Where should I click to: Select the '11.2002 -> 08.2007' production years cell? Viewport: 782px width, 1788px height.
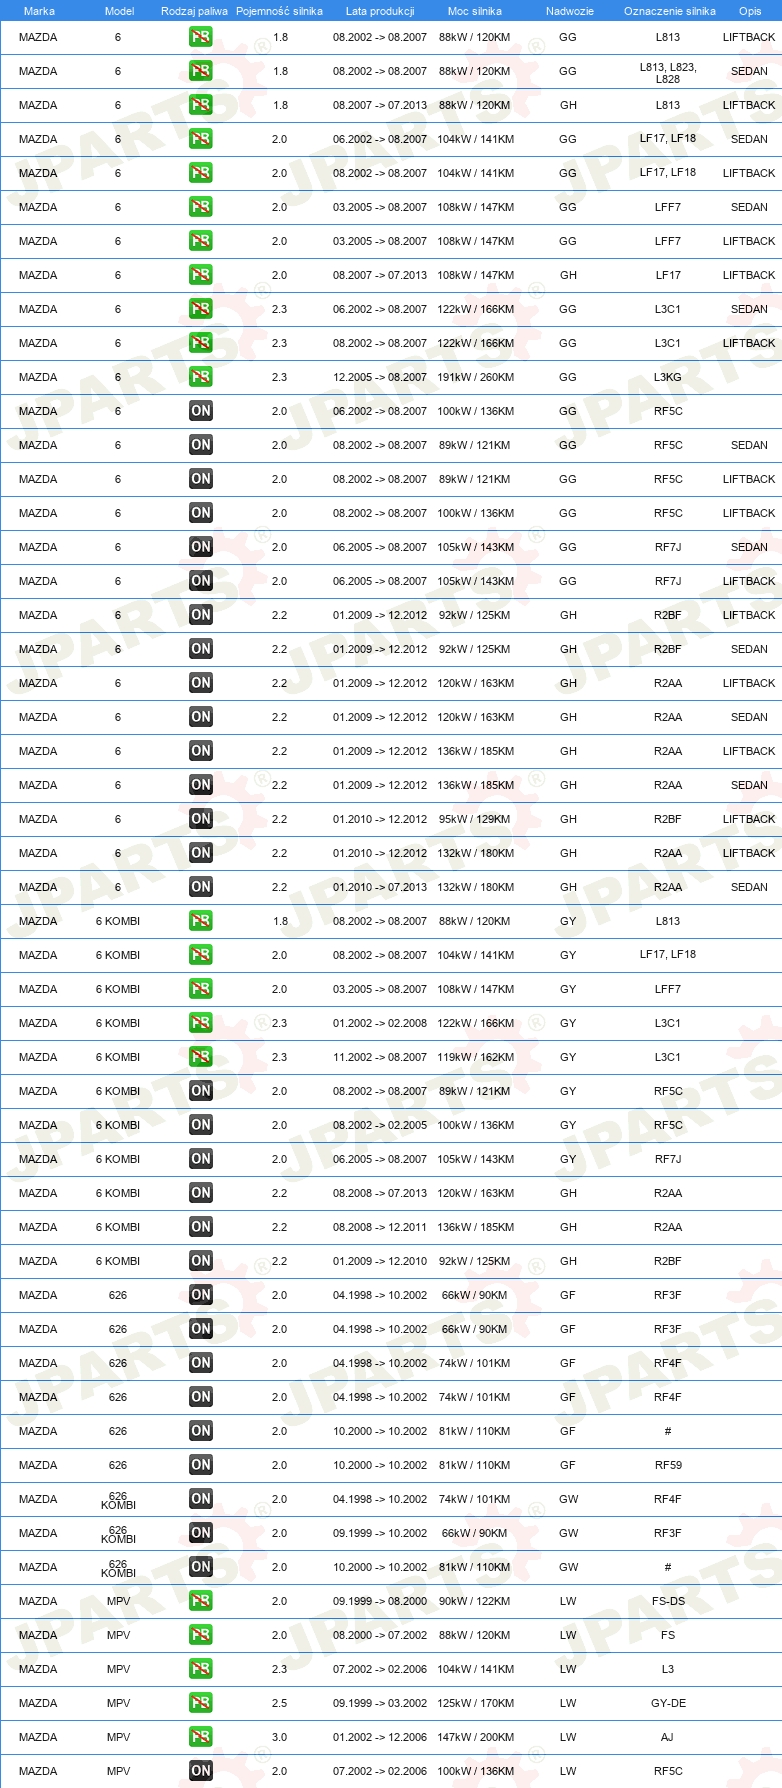click(380, 1057)
